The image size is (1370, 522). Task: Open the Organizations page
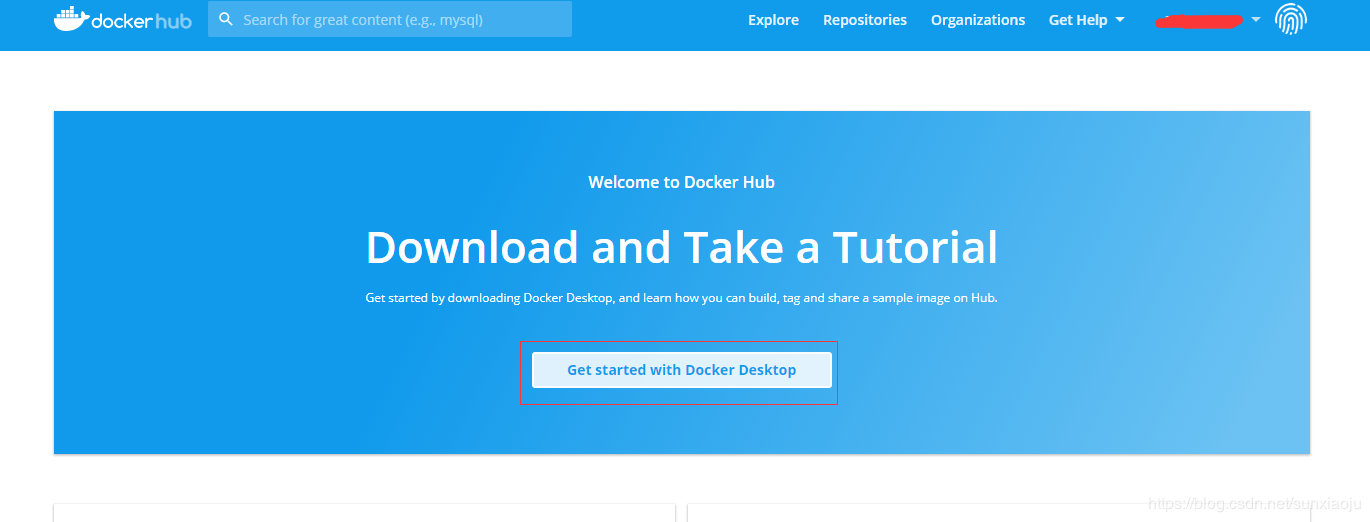point(978,20)
